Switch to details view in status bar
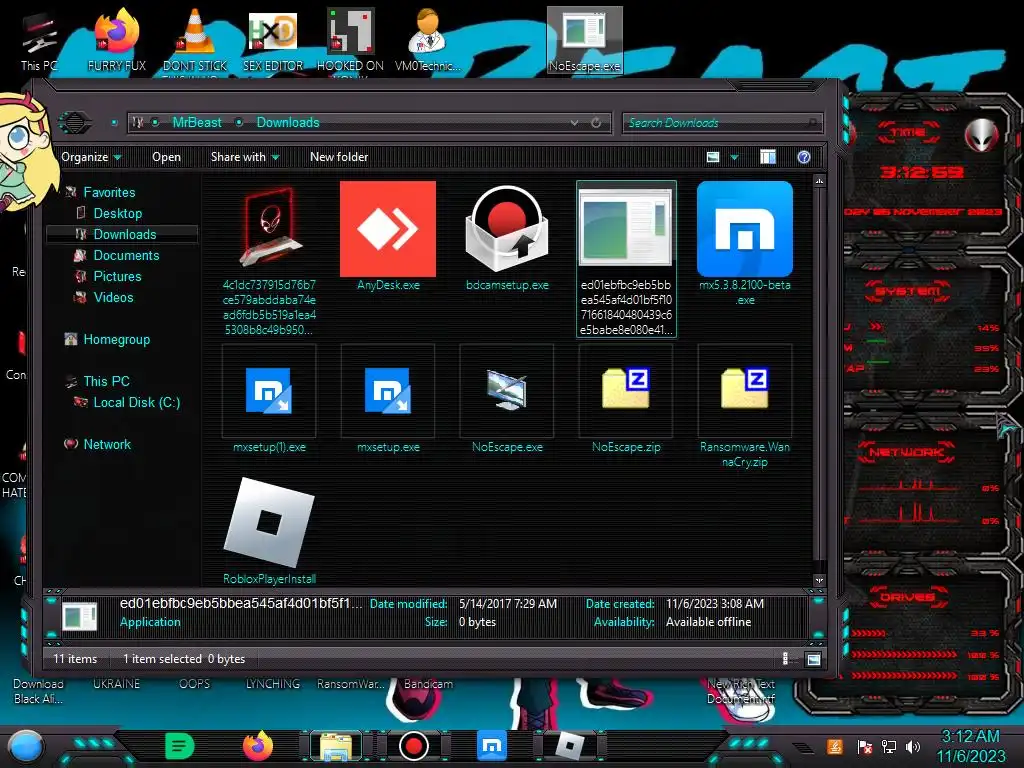The image size is (1024, 768). (x=786, y=659)
